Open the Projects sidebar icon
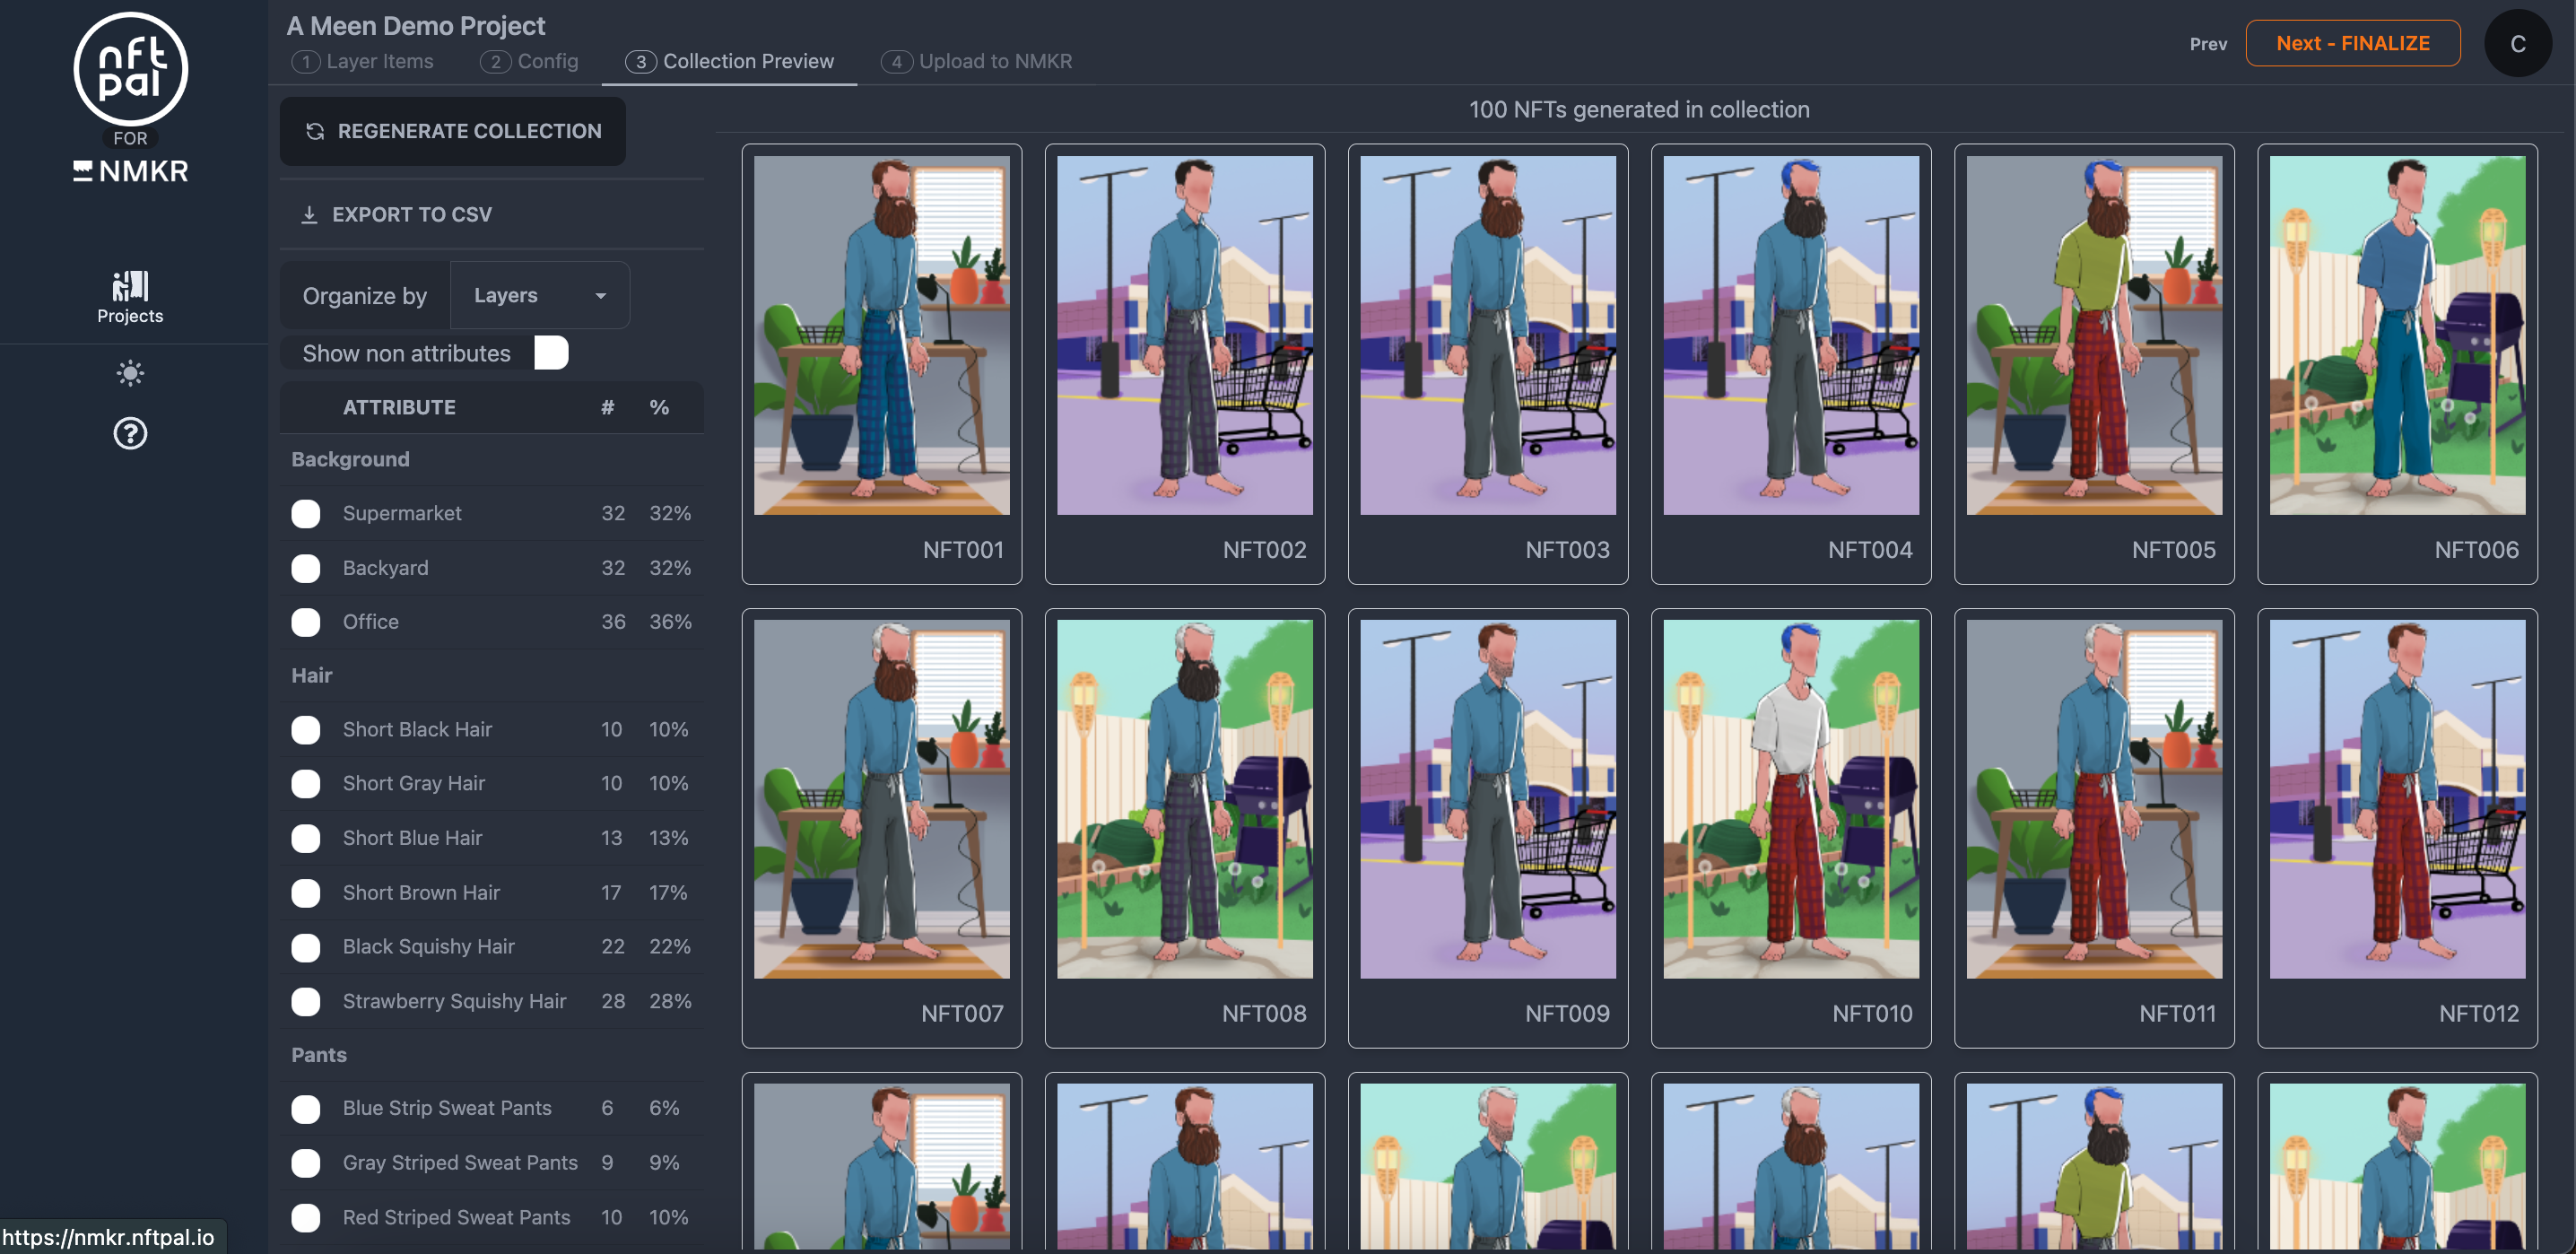This screenshot has height=1254, width=2576. click(130, 297)
